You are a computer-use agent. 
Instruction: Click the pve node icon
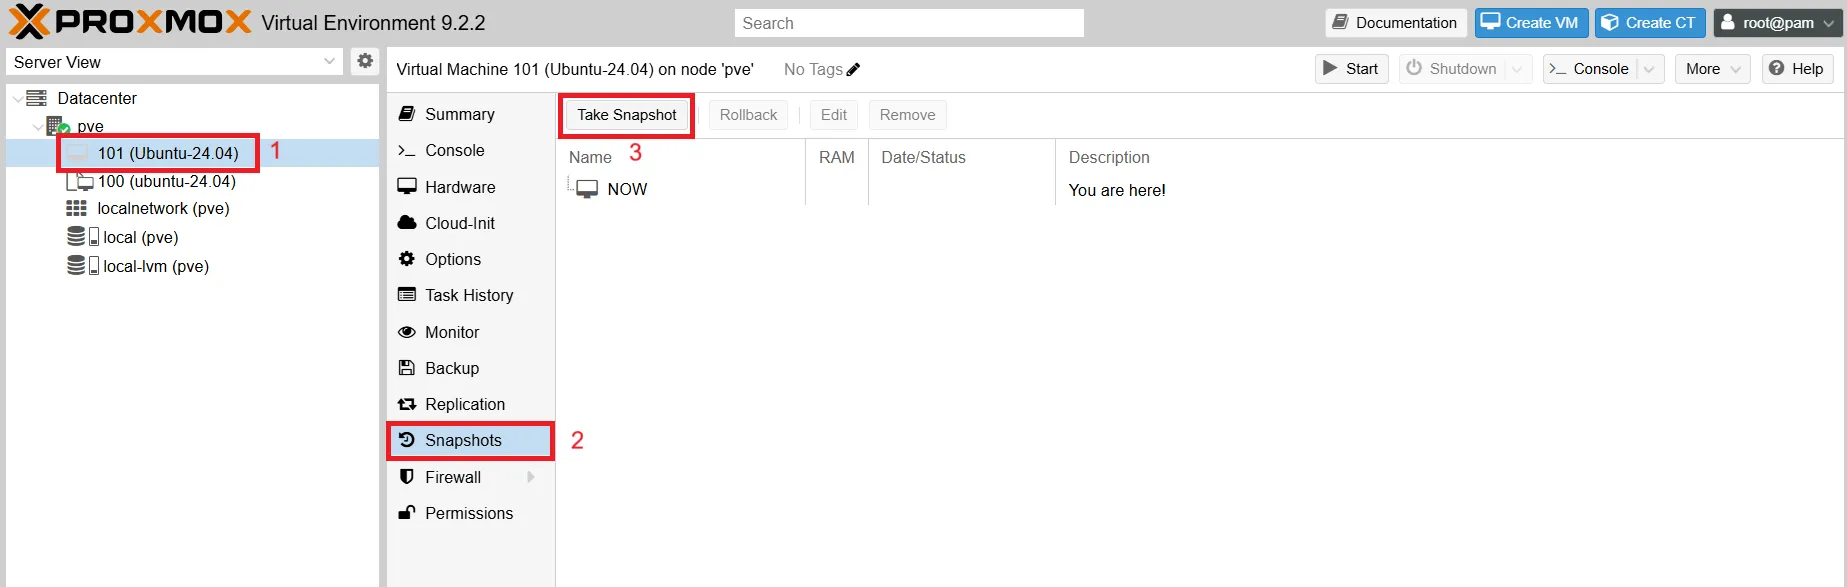(x=58, y=126)
